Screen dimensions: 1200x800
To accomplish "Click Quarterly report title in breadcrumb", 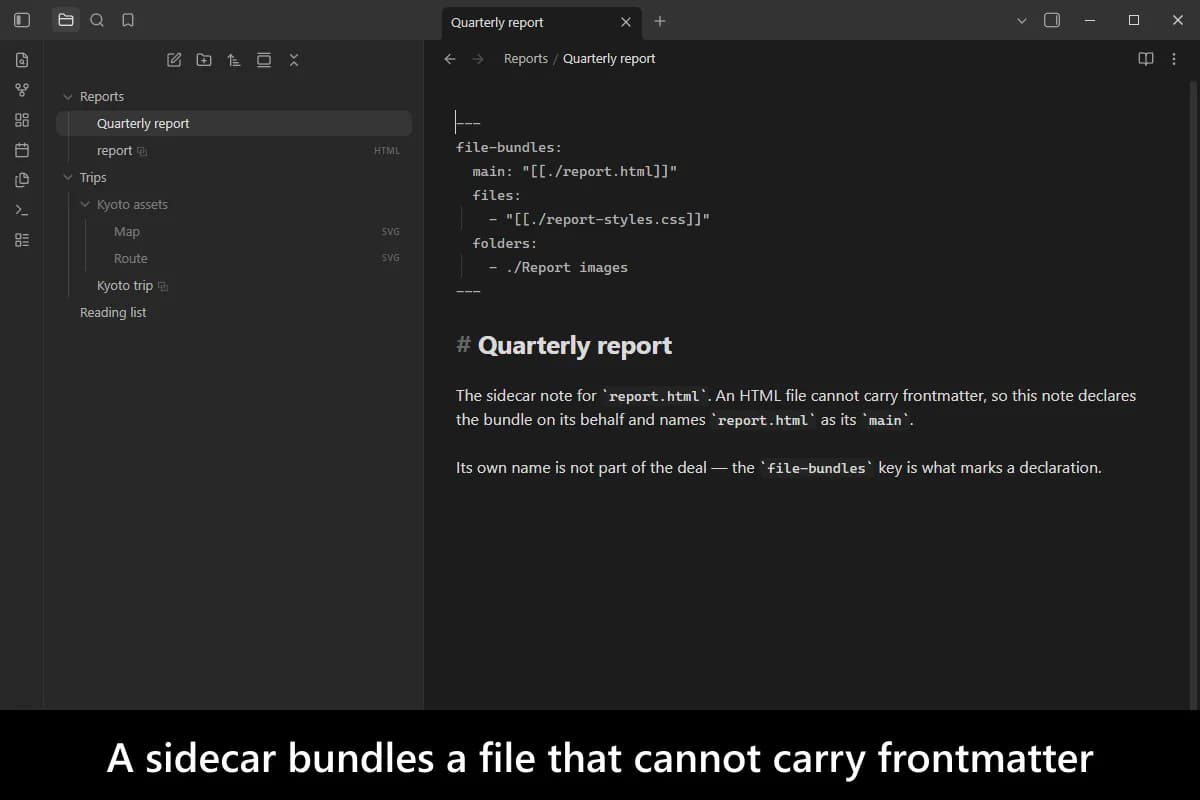I will (x=609, y=59).
